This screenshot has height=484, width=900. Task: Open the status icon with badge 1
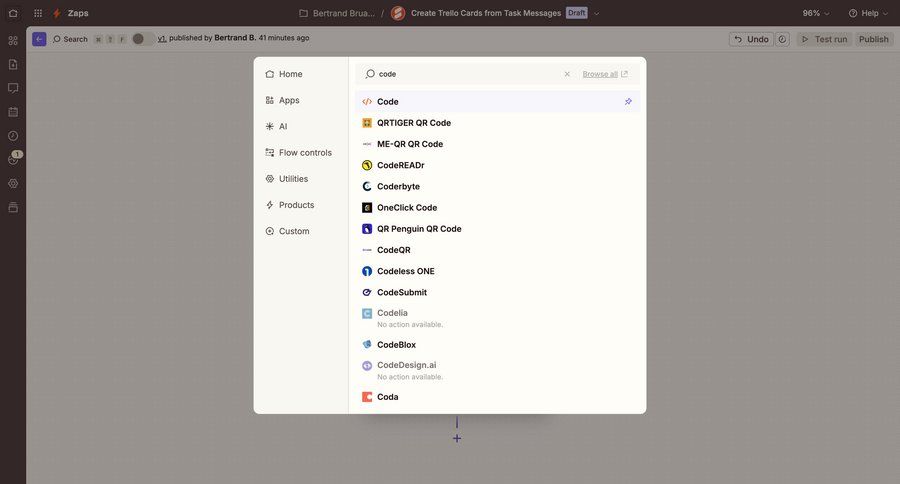click(x=14, y=158)
